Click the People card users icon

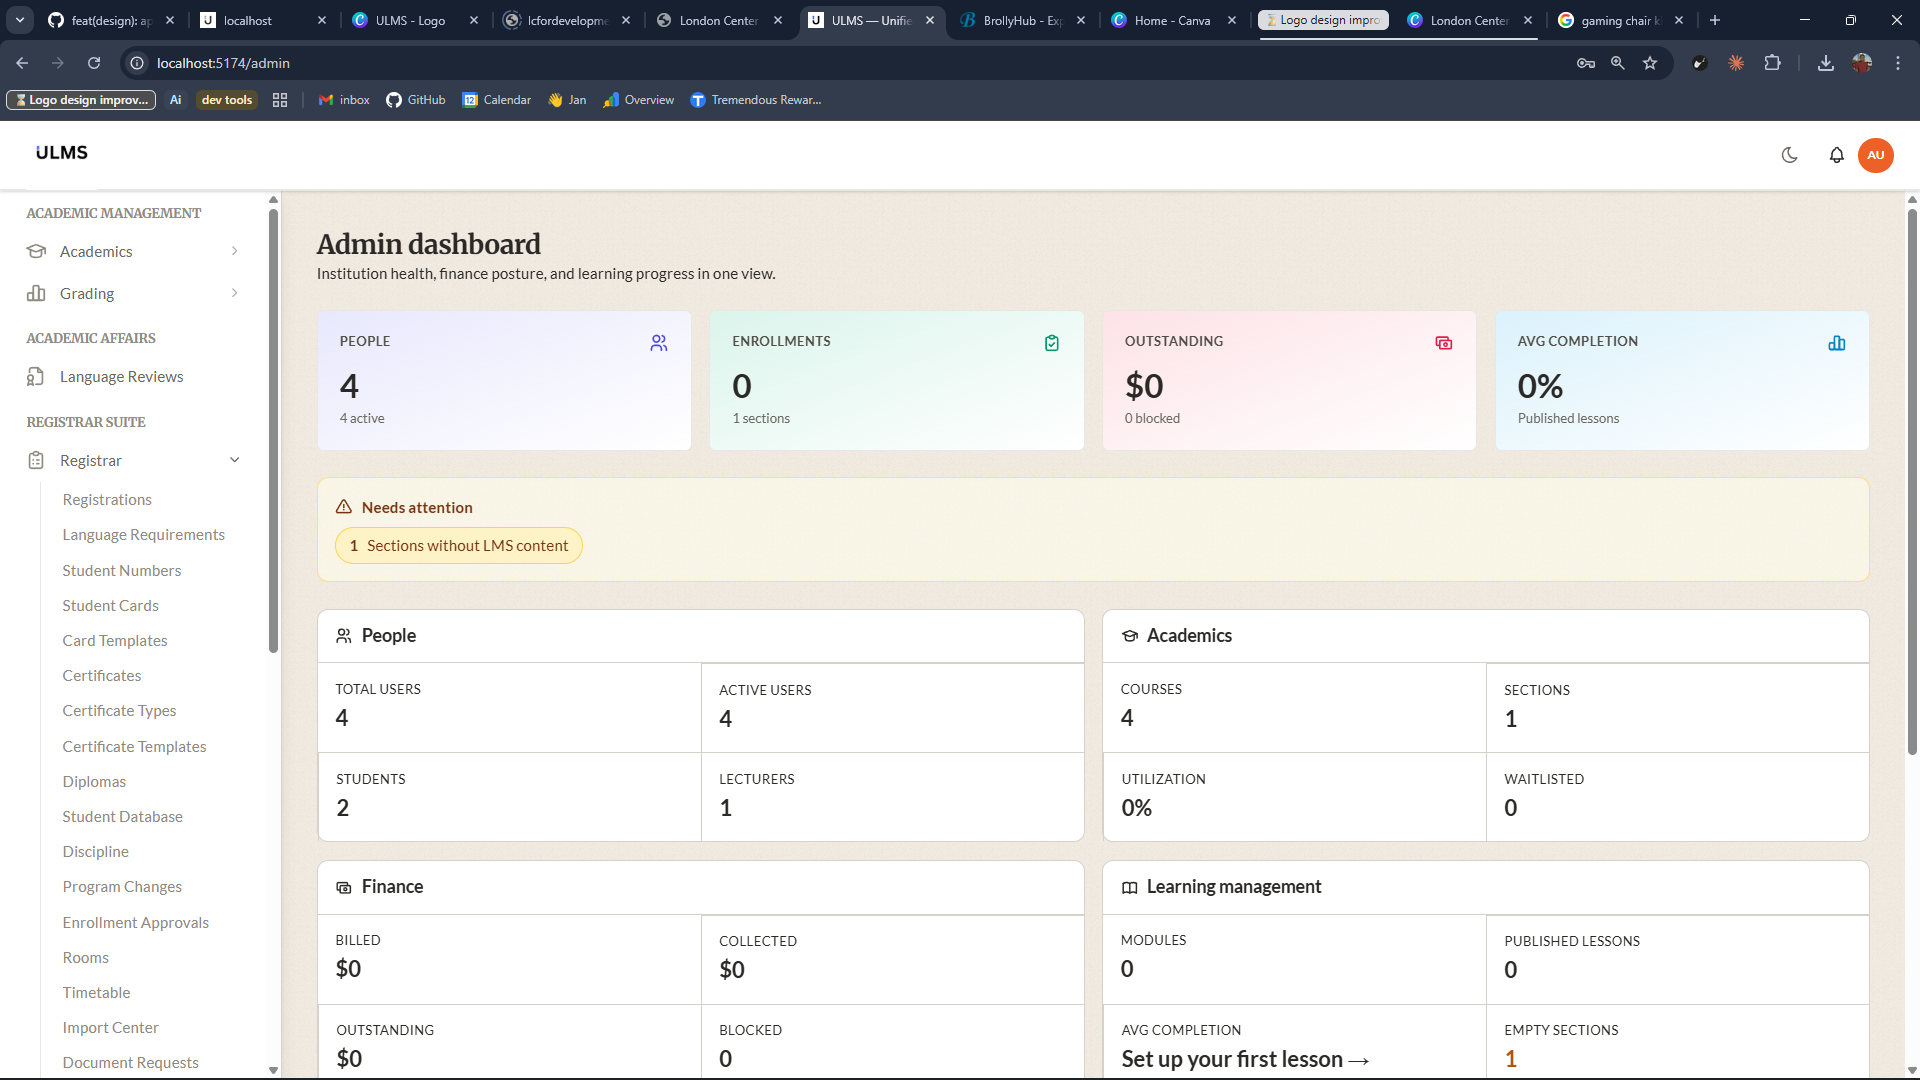pos(659,343)
